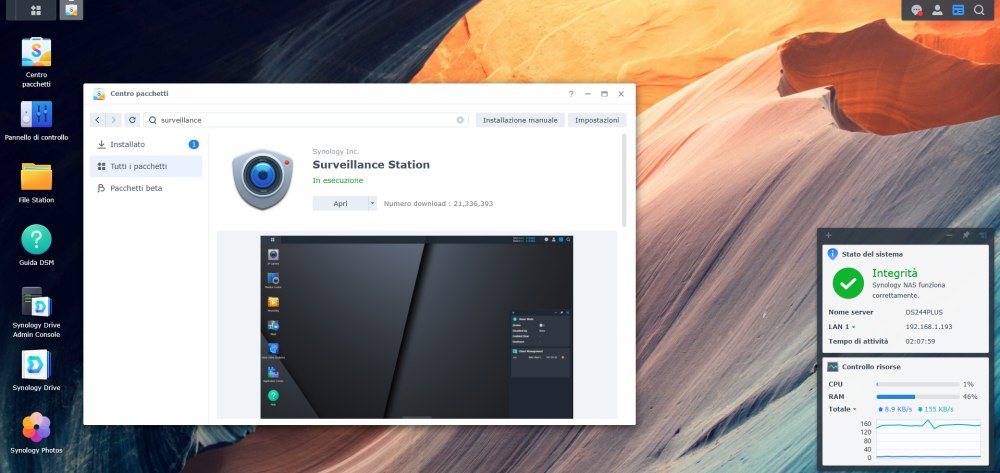
Task: Click the Tempo di attività label
Action: click(x=858, y=341)
